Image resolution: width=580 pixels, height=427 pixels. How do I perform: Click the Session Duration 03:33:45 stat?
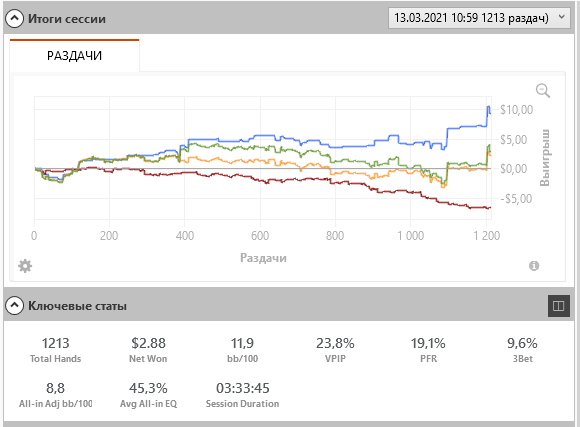(242, 395)
